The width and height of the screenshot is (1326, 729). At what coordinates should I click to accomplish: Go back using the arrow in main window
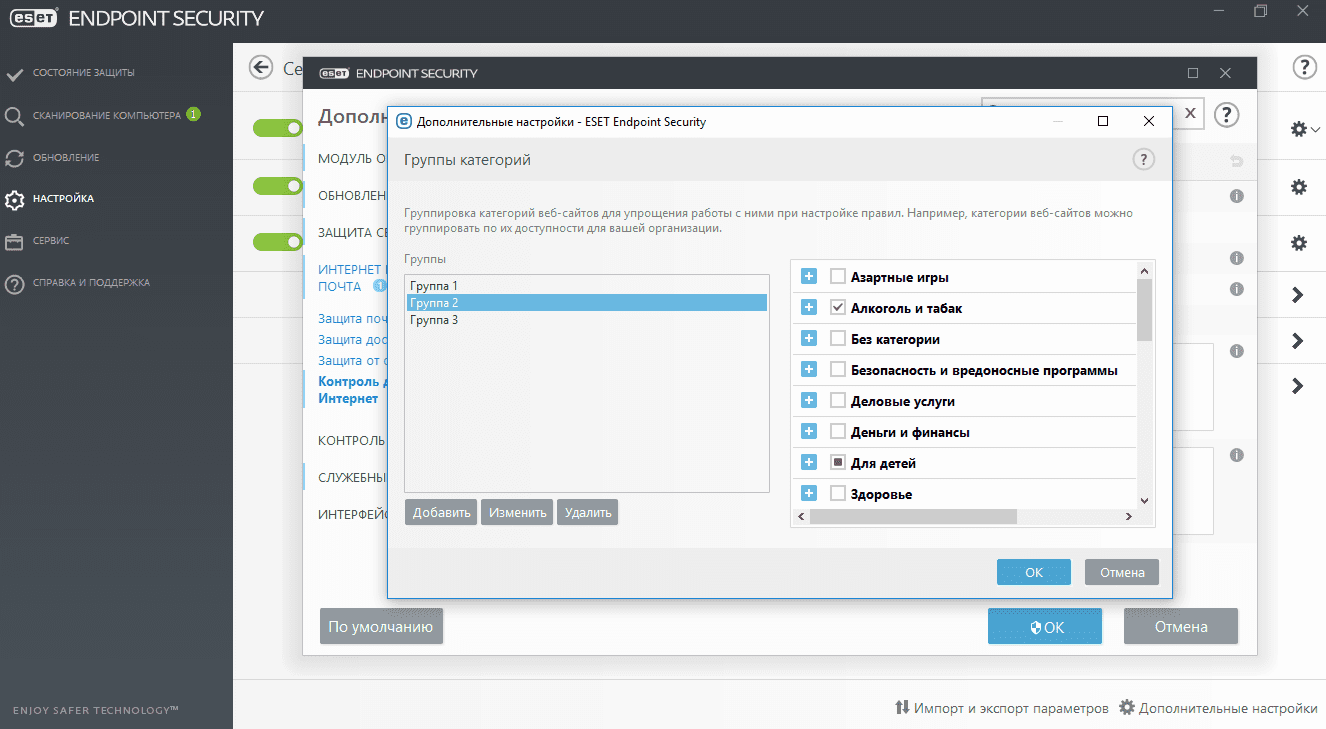click(x=261, y=67)
